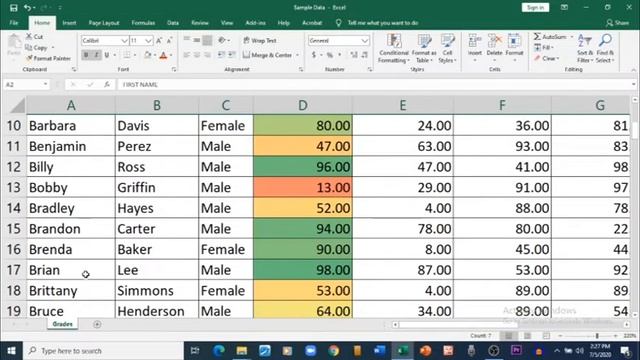Open Conditional Formatting menu

[394, 48]
